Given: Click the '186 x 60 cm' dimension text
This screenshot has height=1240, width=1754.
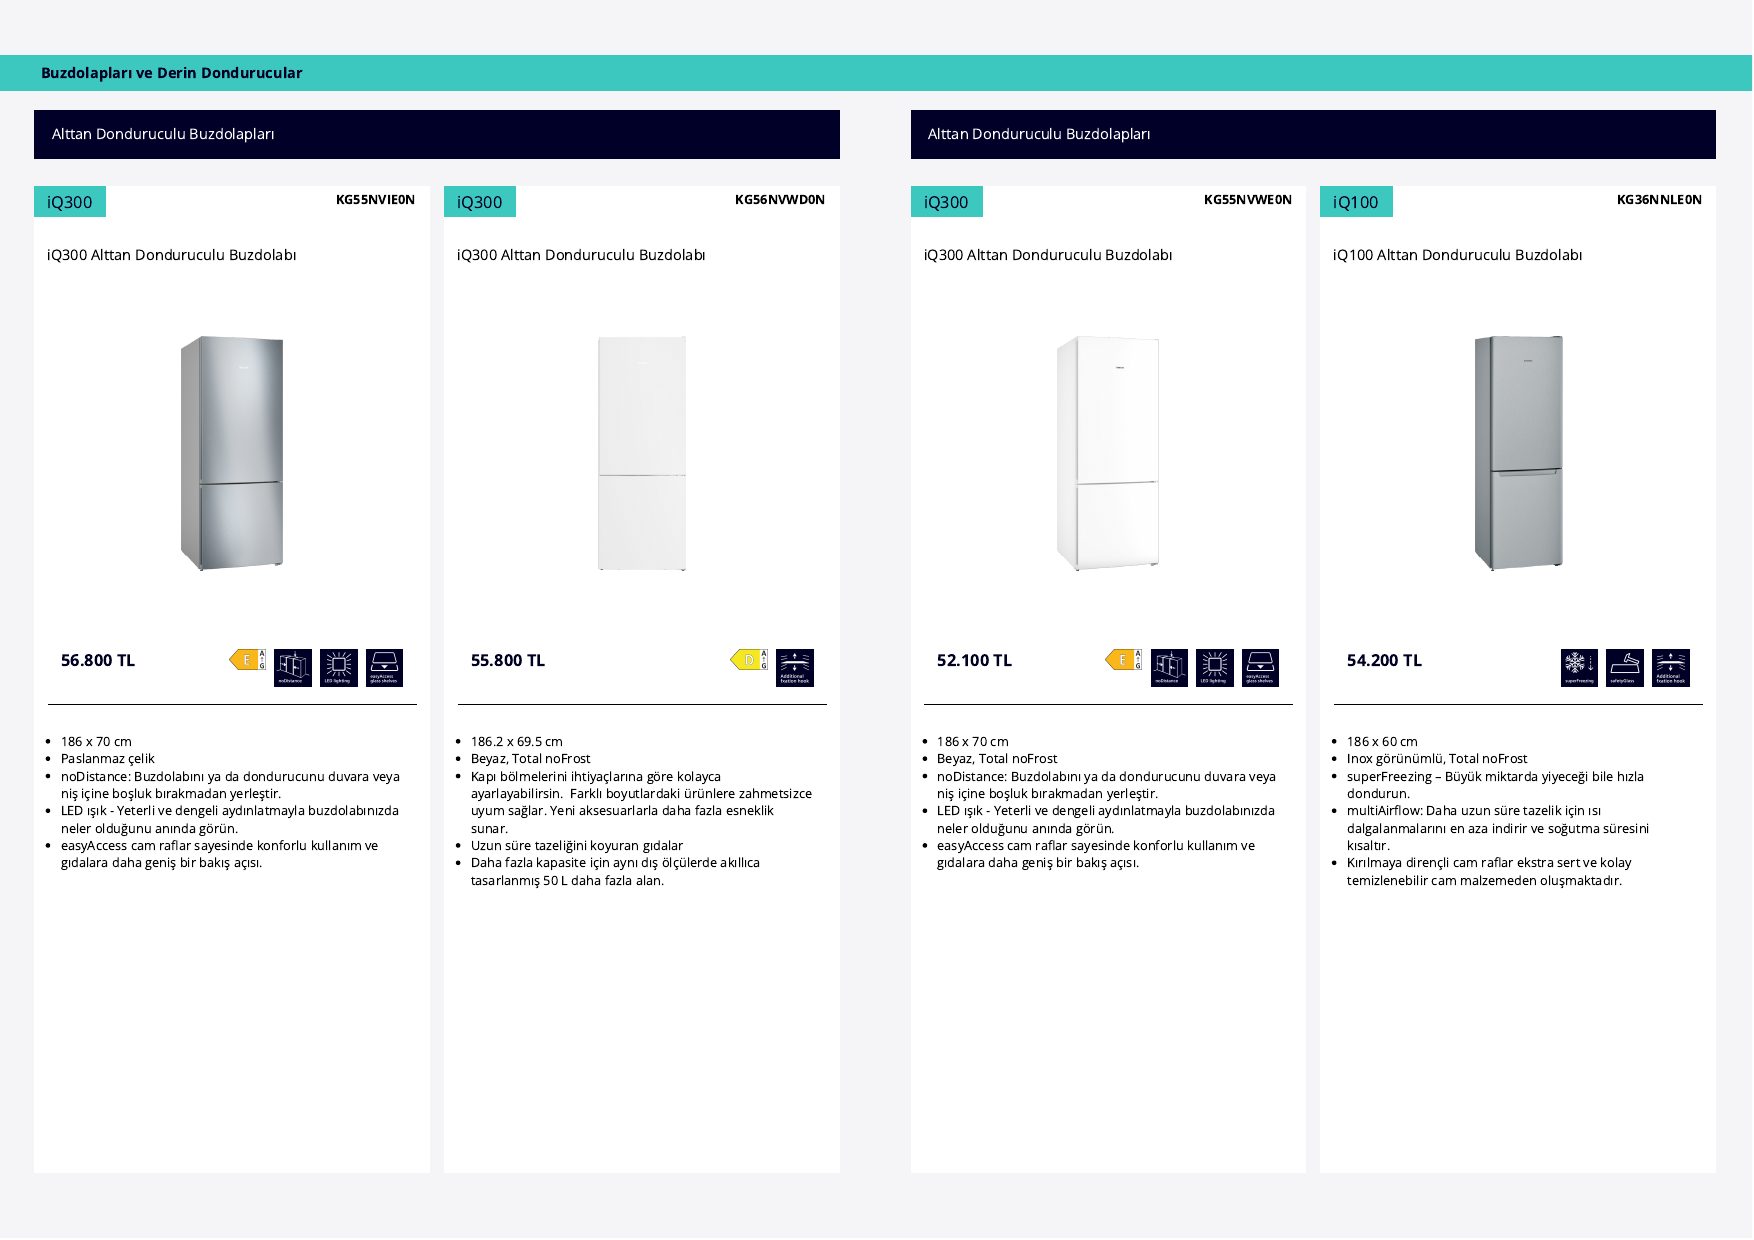Looking at the screenshot, I should [x=1382, y=742].
